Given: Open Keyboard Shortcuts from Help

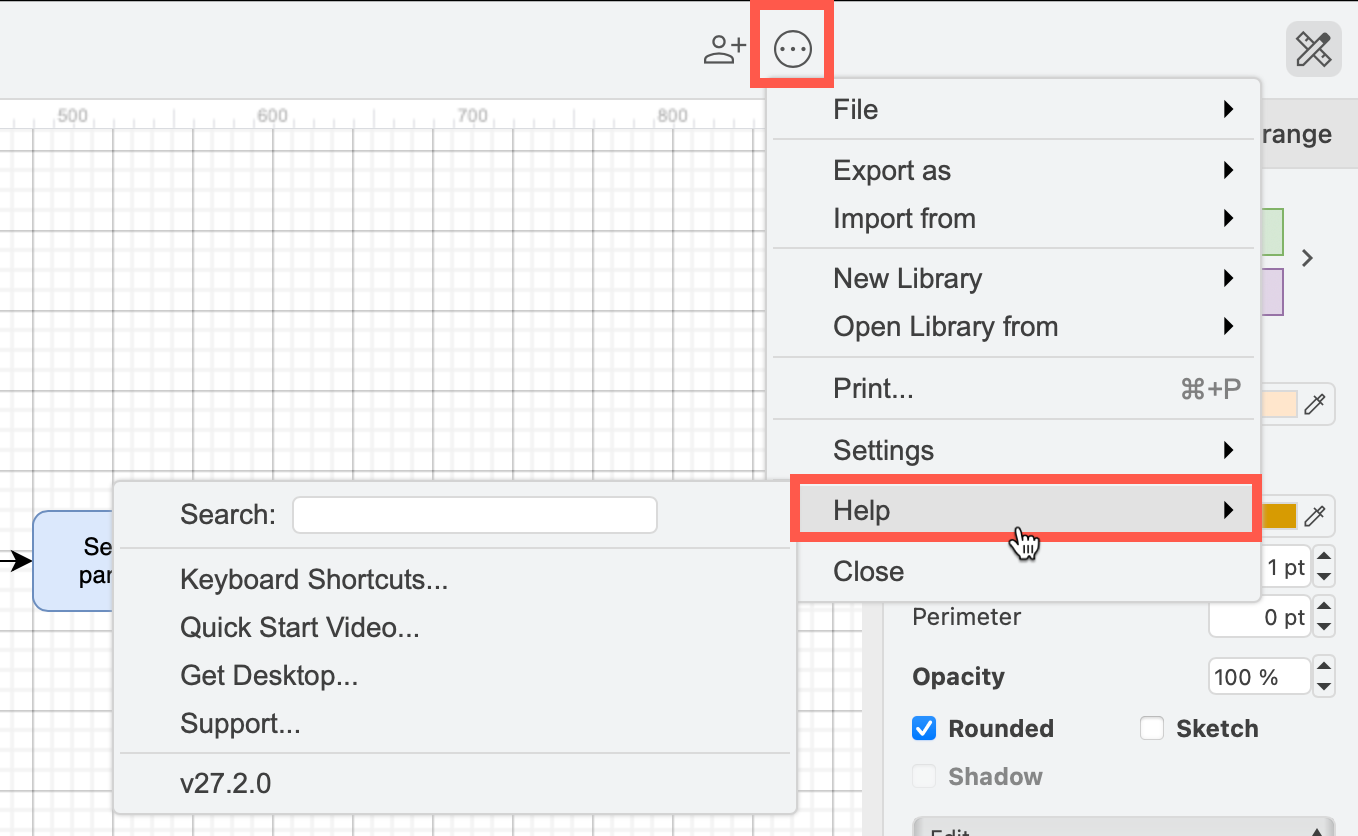Looking at the screenshot, I should click(313, 580).
